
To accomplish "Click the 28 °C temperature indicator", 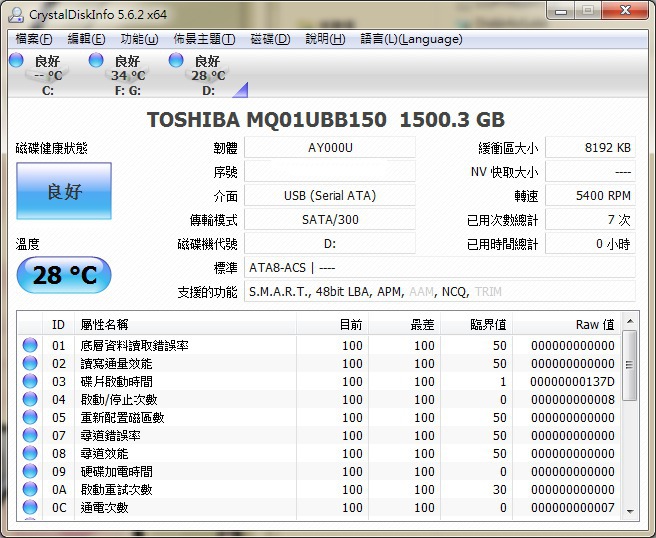I will [x=64, y=275].
